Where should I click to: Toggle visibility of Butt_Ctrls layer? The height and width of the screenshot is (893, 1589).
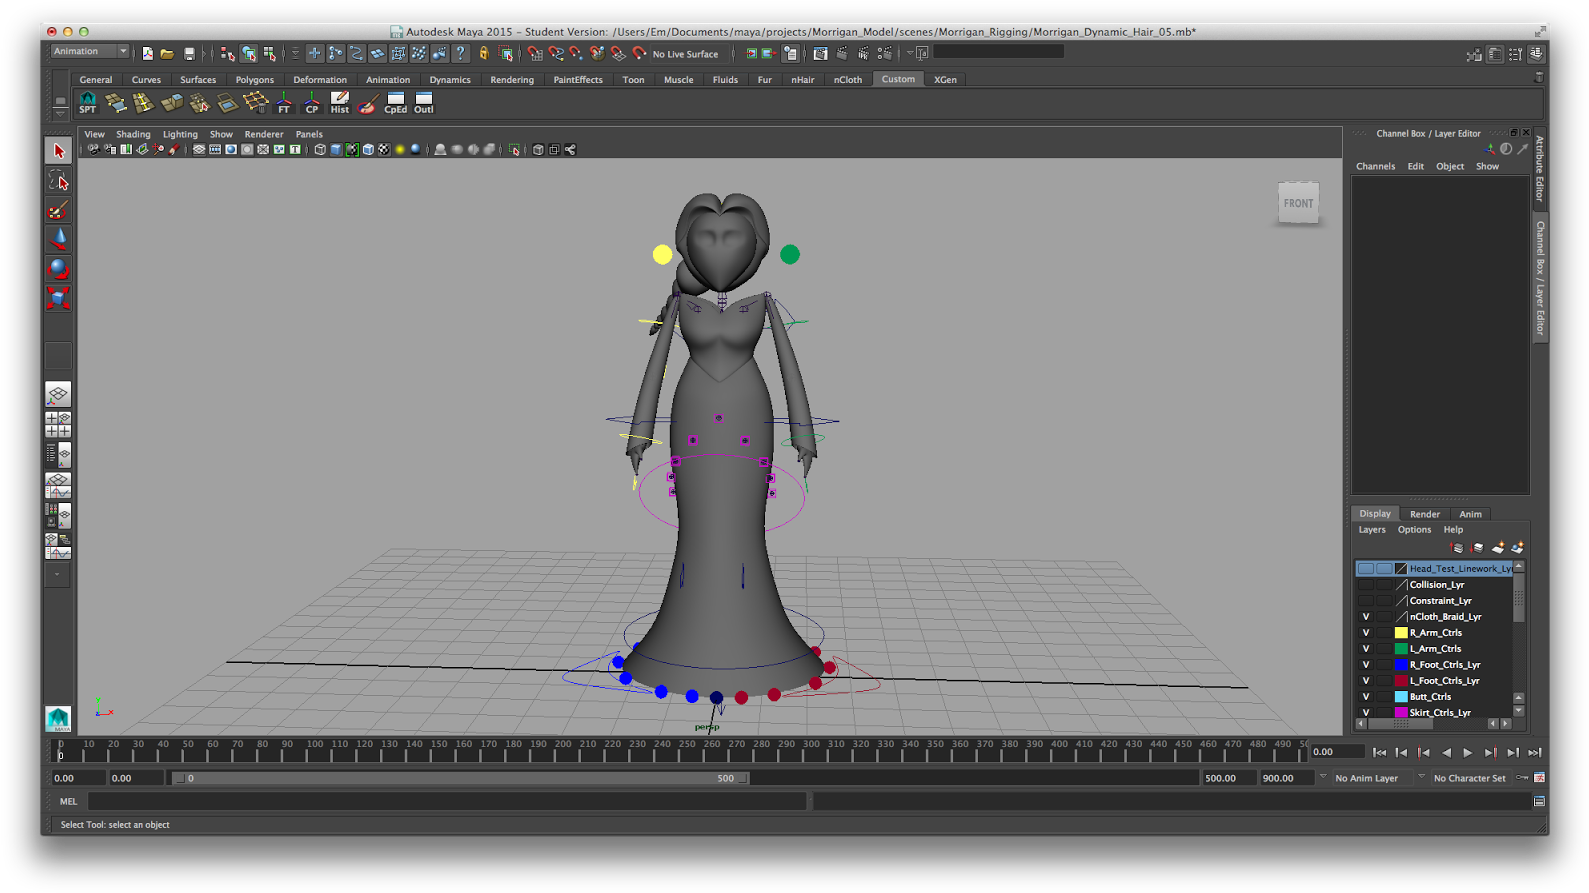click(x=1366, y=697)
